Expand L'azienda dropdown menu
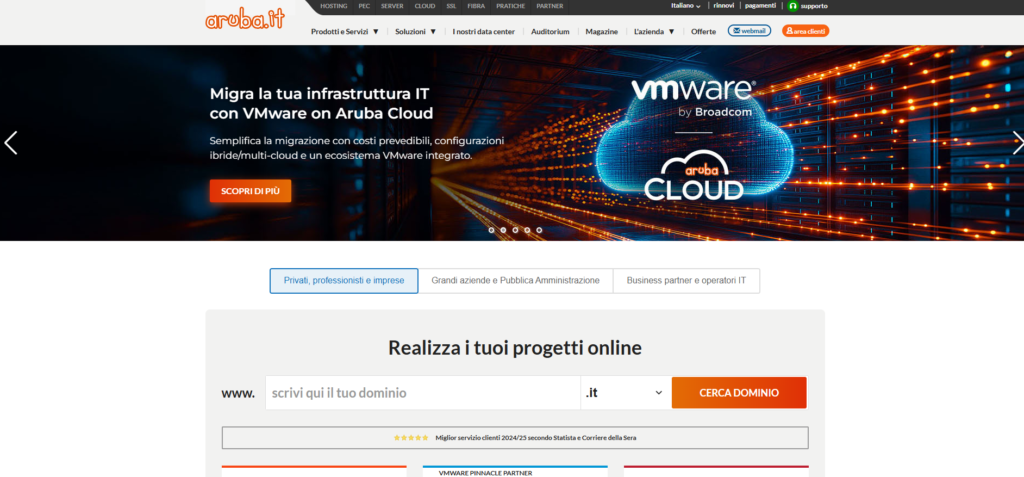1024x477 pixels. tap(654, 31)
